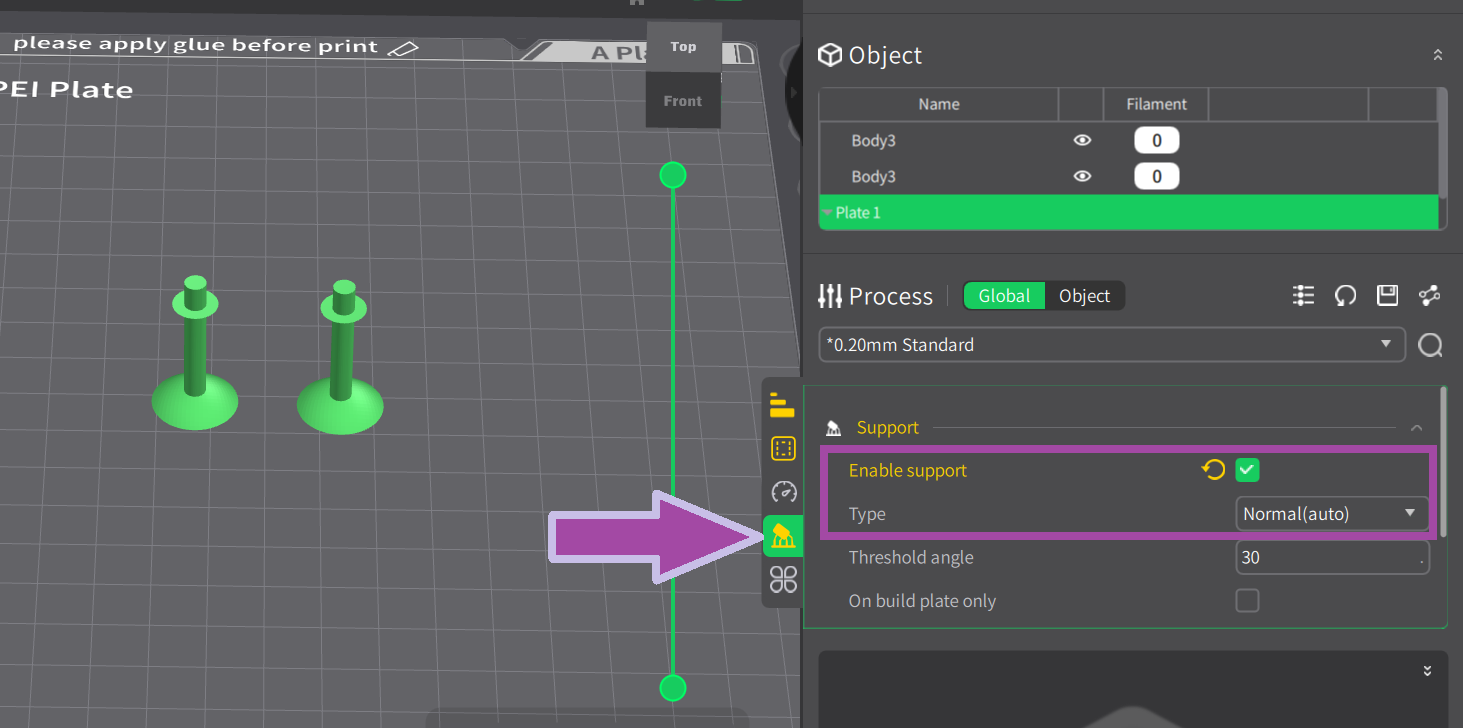Select the Global process tab
Viewport: 1465px width, 728px height.
coord(1004,296)
